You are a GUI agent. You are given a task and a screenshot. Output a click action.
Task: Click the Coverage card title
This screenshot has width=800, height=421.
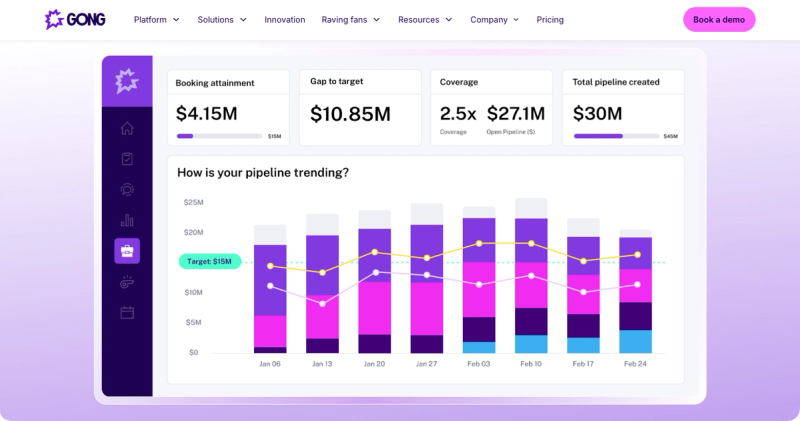pos(459,82)
